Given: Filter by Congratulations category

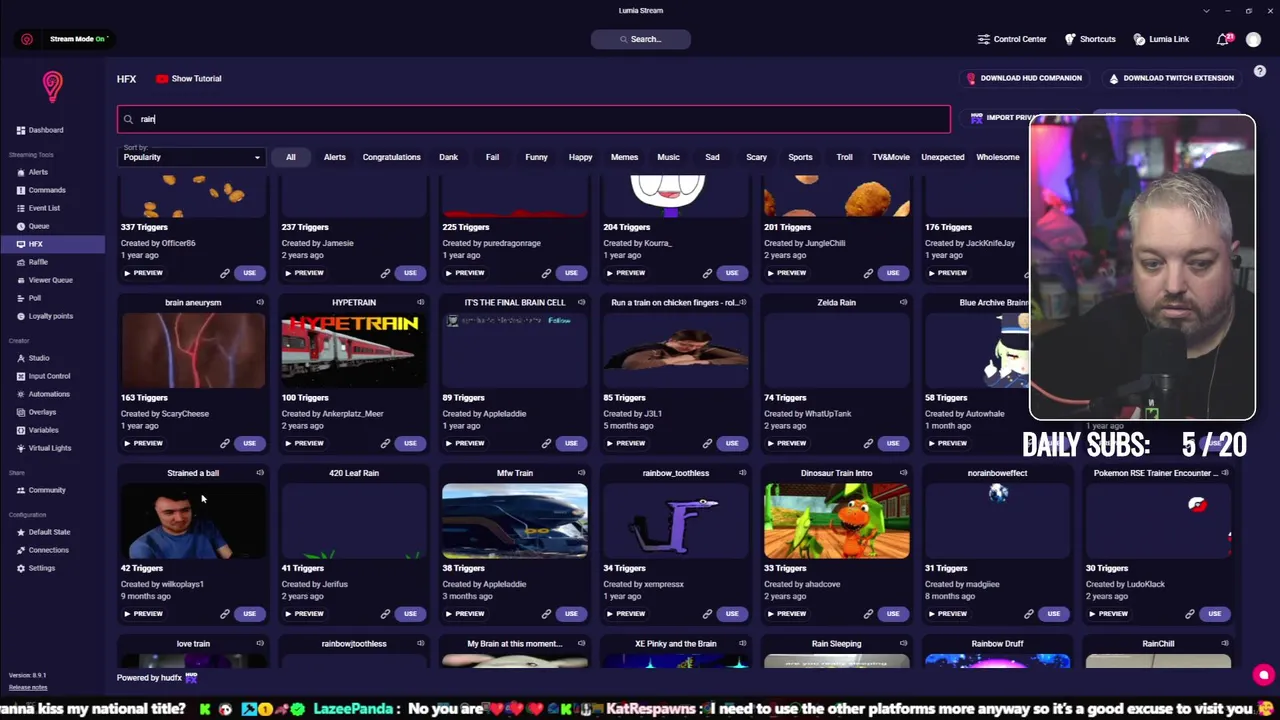Looking at the screenshot, I should [x=391, y=157].
